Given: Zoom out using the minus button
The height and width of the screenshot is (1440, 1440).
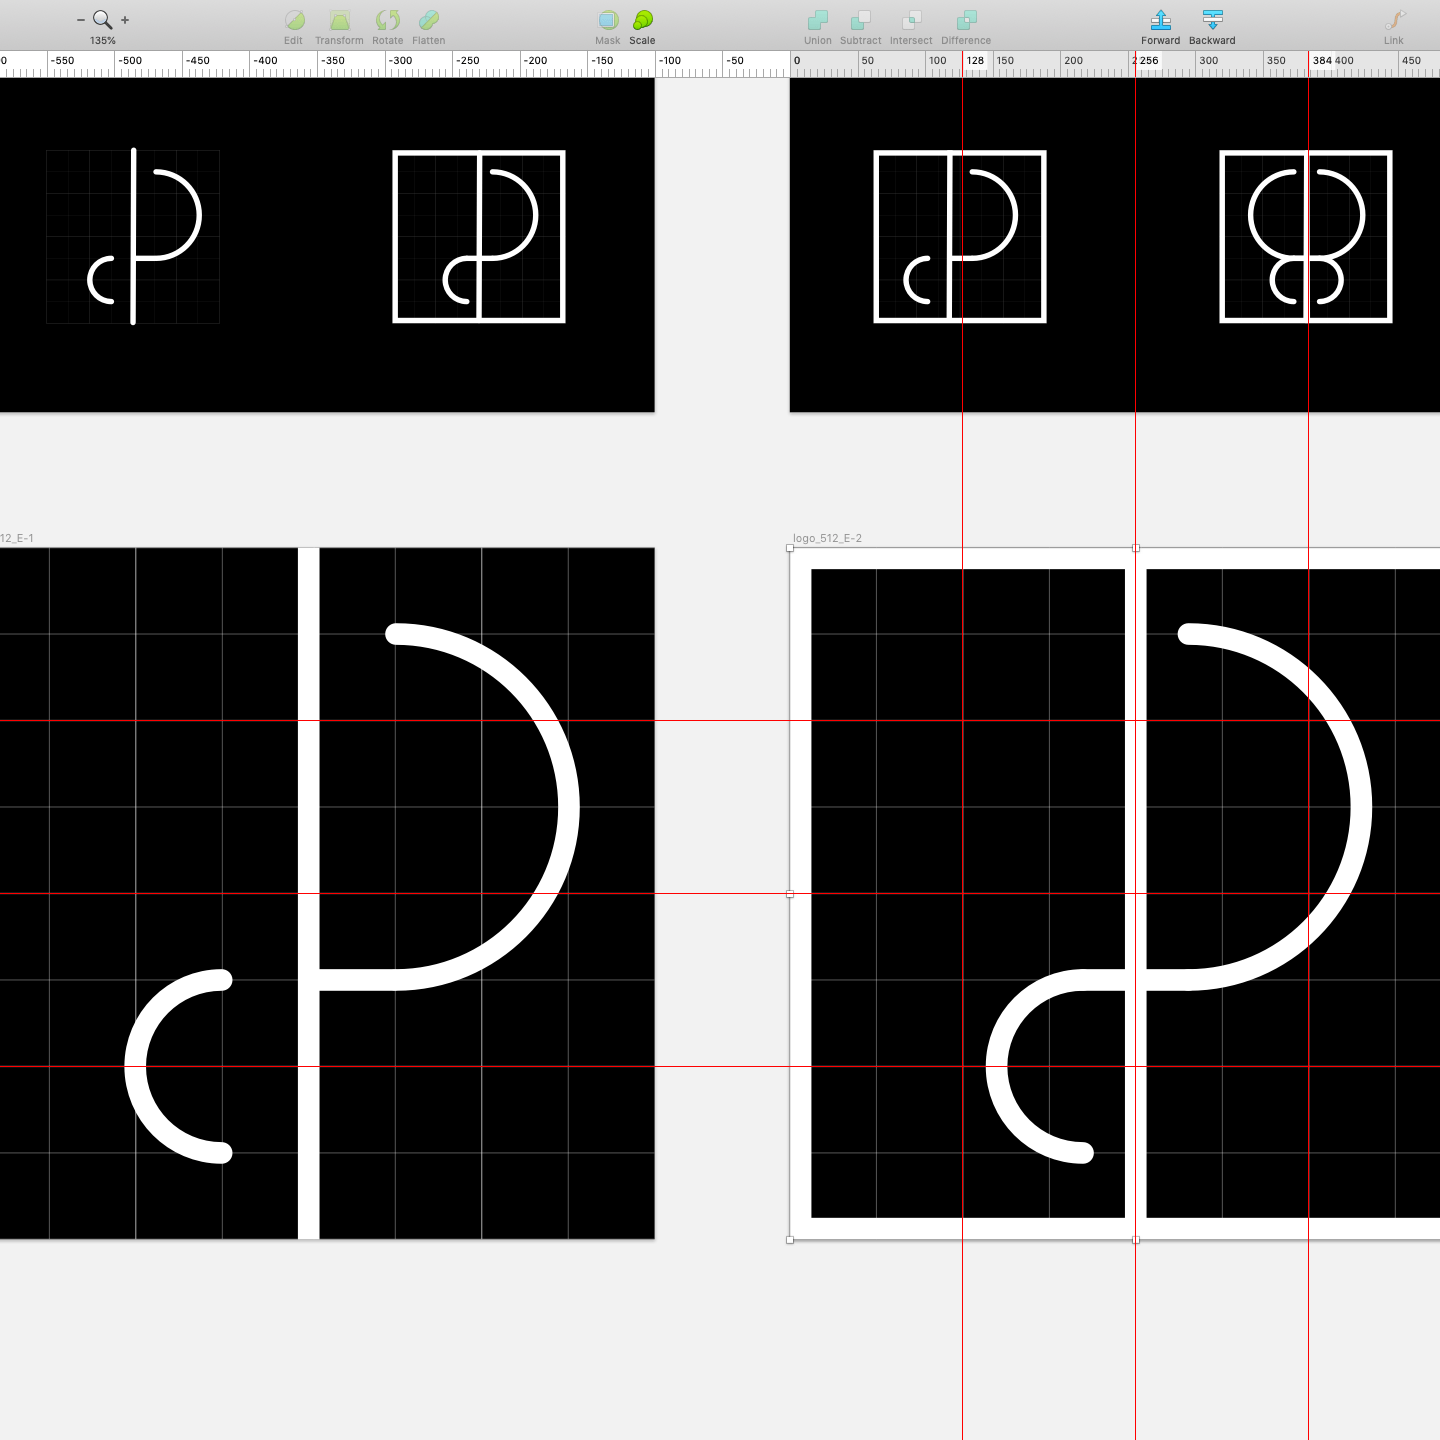Looking at the screenshot, I should click(81, 20).
